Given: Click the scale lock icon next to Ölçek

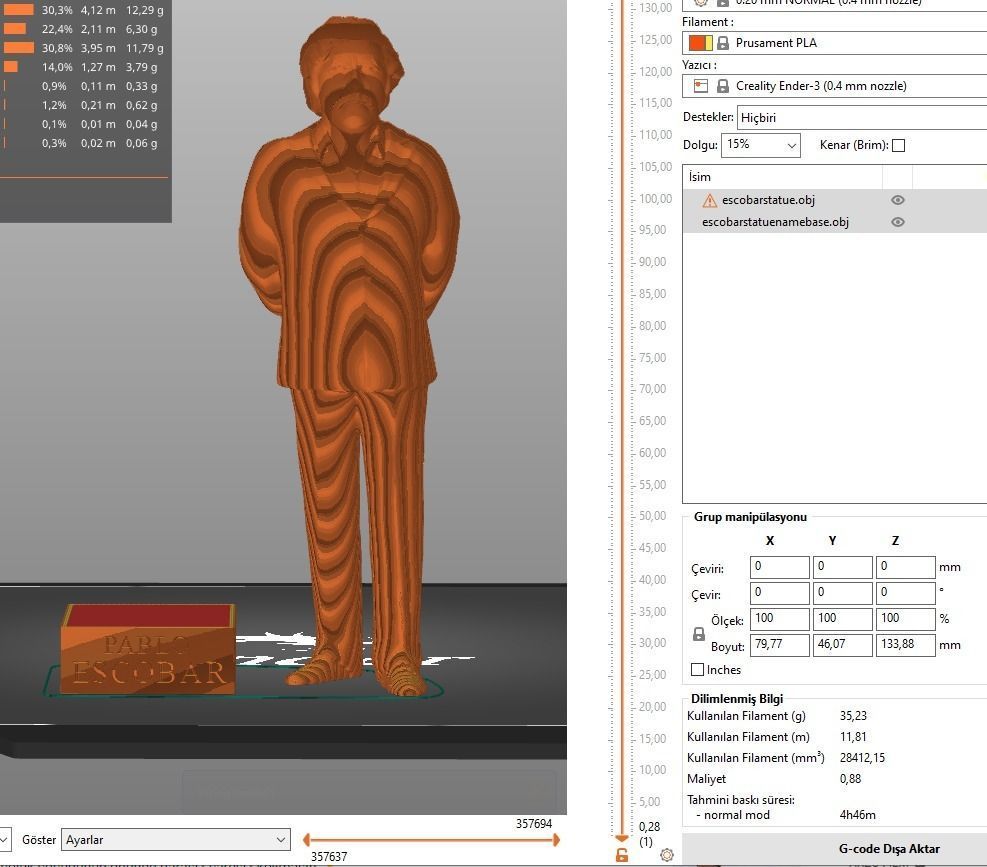Looking at the screenshot, I should click(699, 634).
